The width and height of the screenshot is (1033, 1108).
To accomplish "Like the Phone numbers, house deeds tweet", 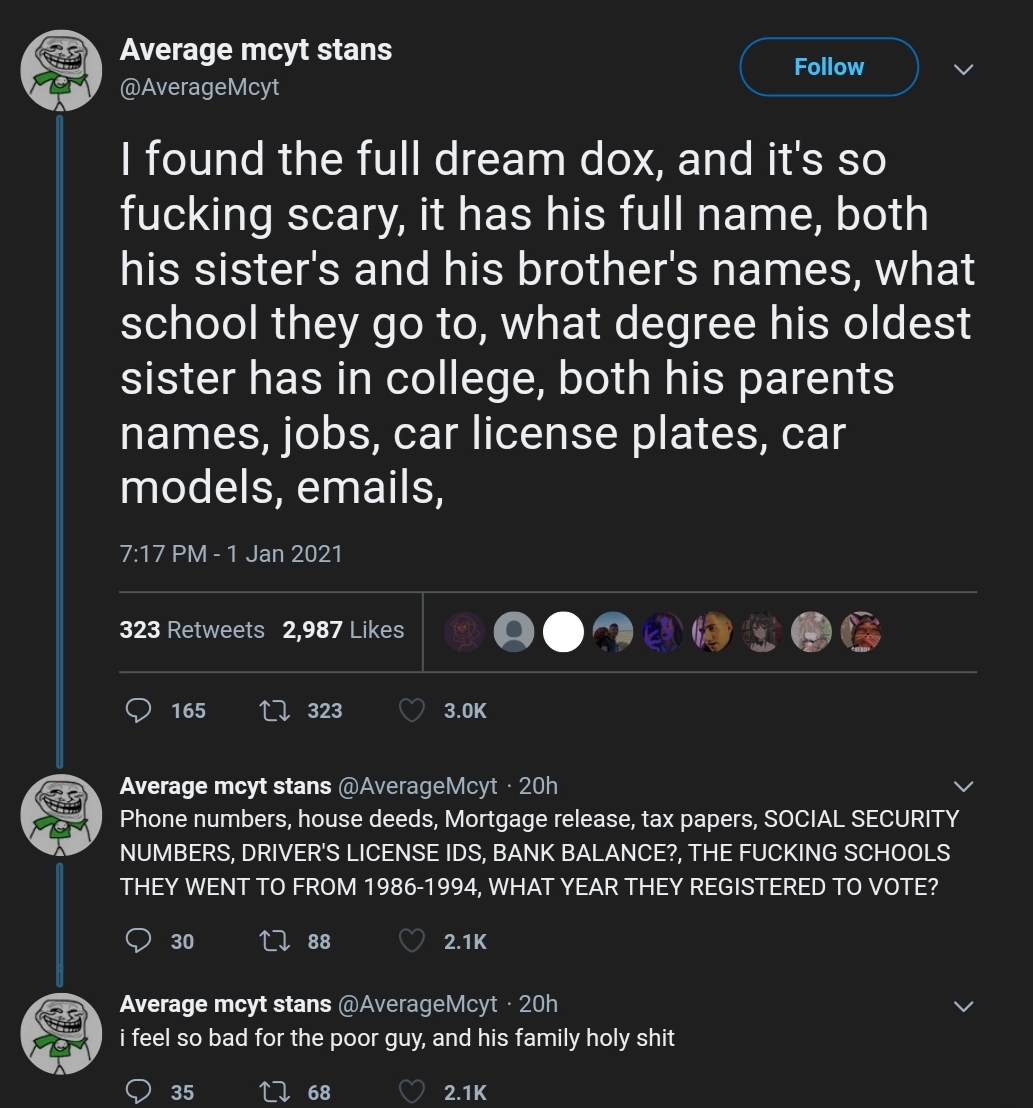I will click(412, 941).
